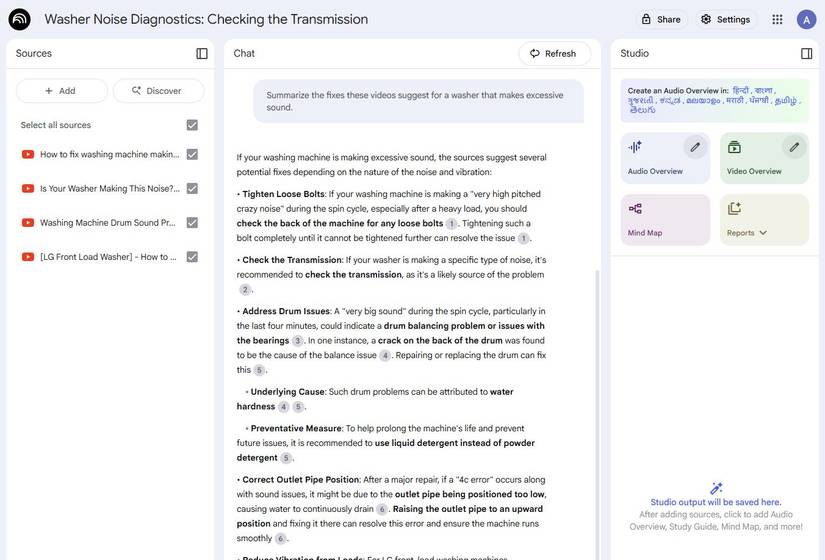Open source 'How to fix washing machine makin...'
Viewport: 825px width, 560px height.
click(109, 154)
